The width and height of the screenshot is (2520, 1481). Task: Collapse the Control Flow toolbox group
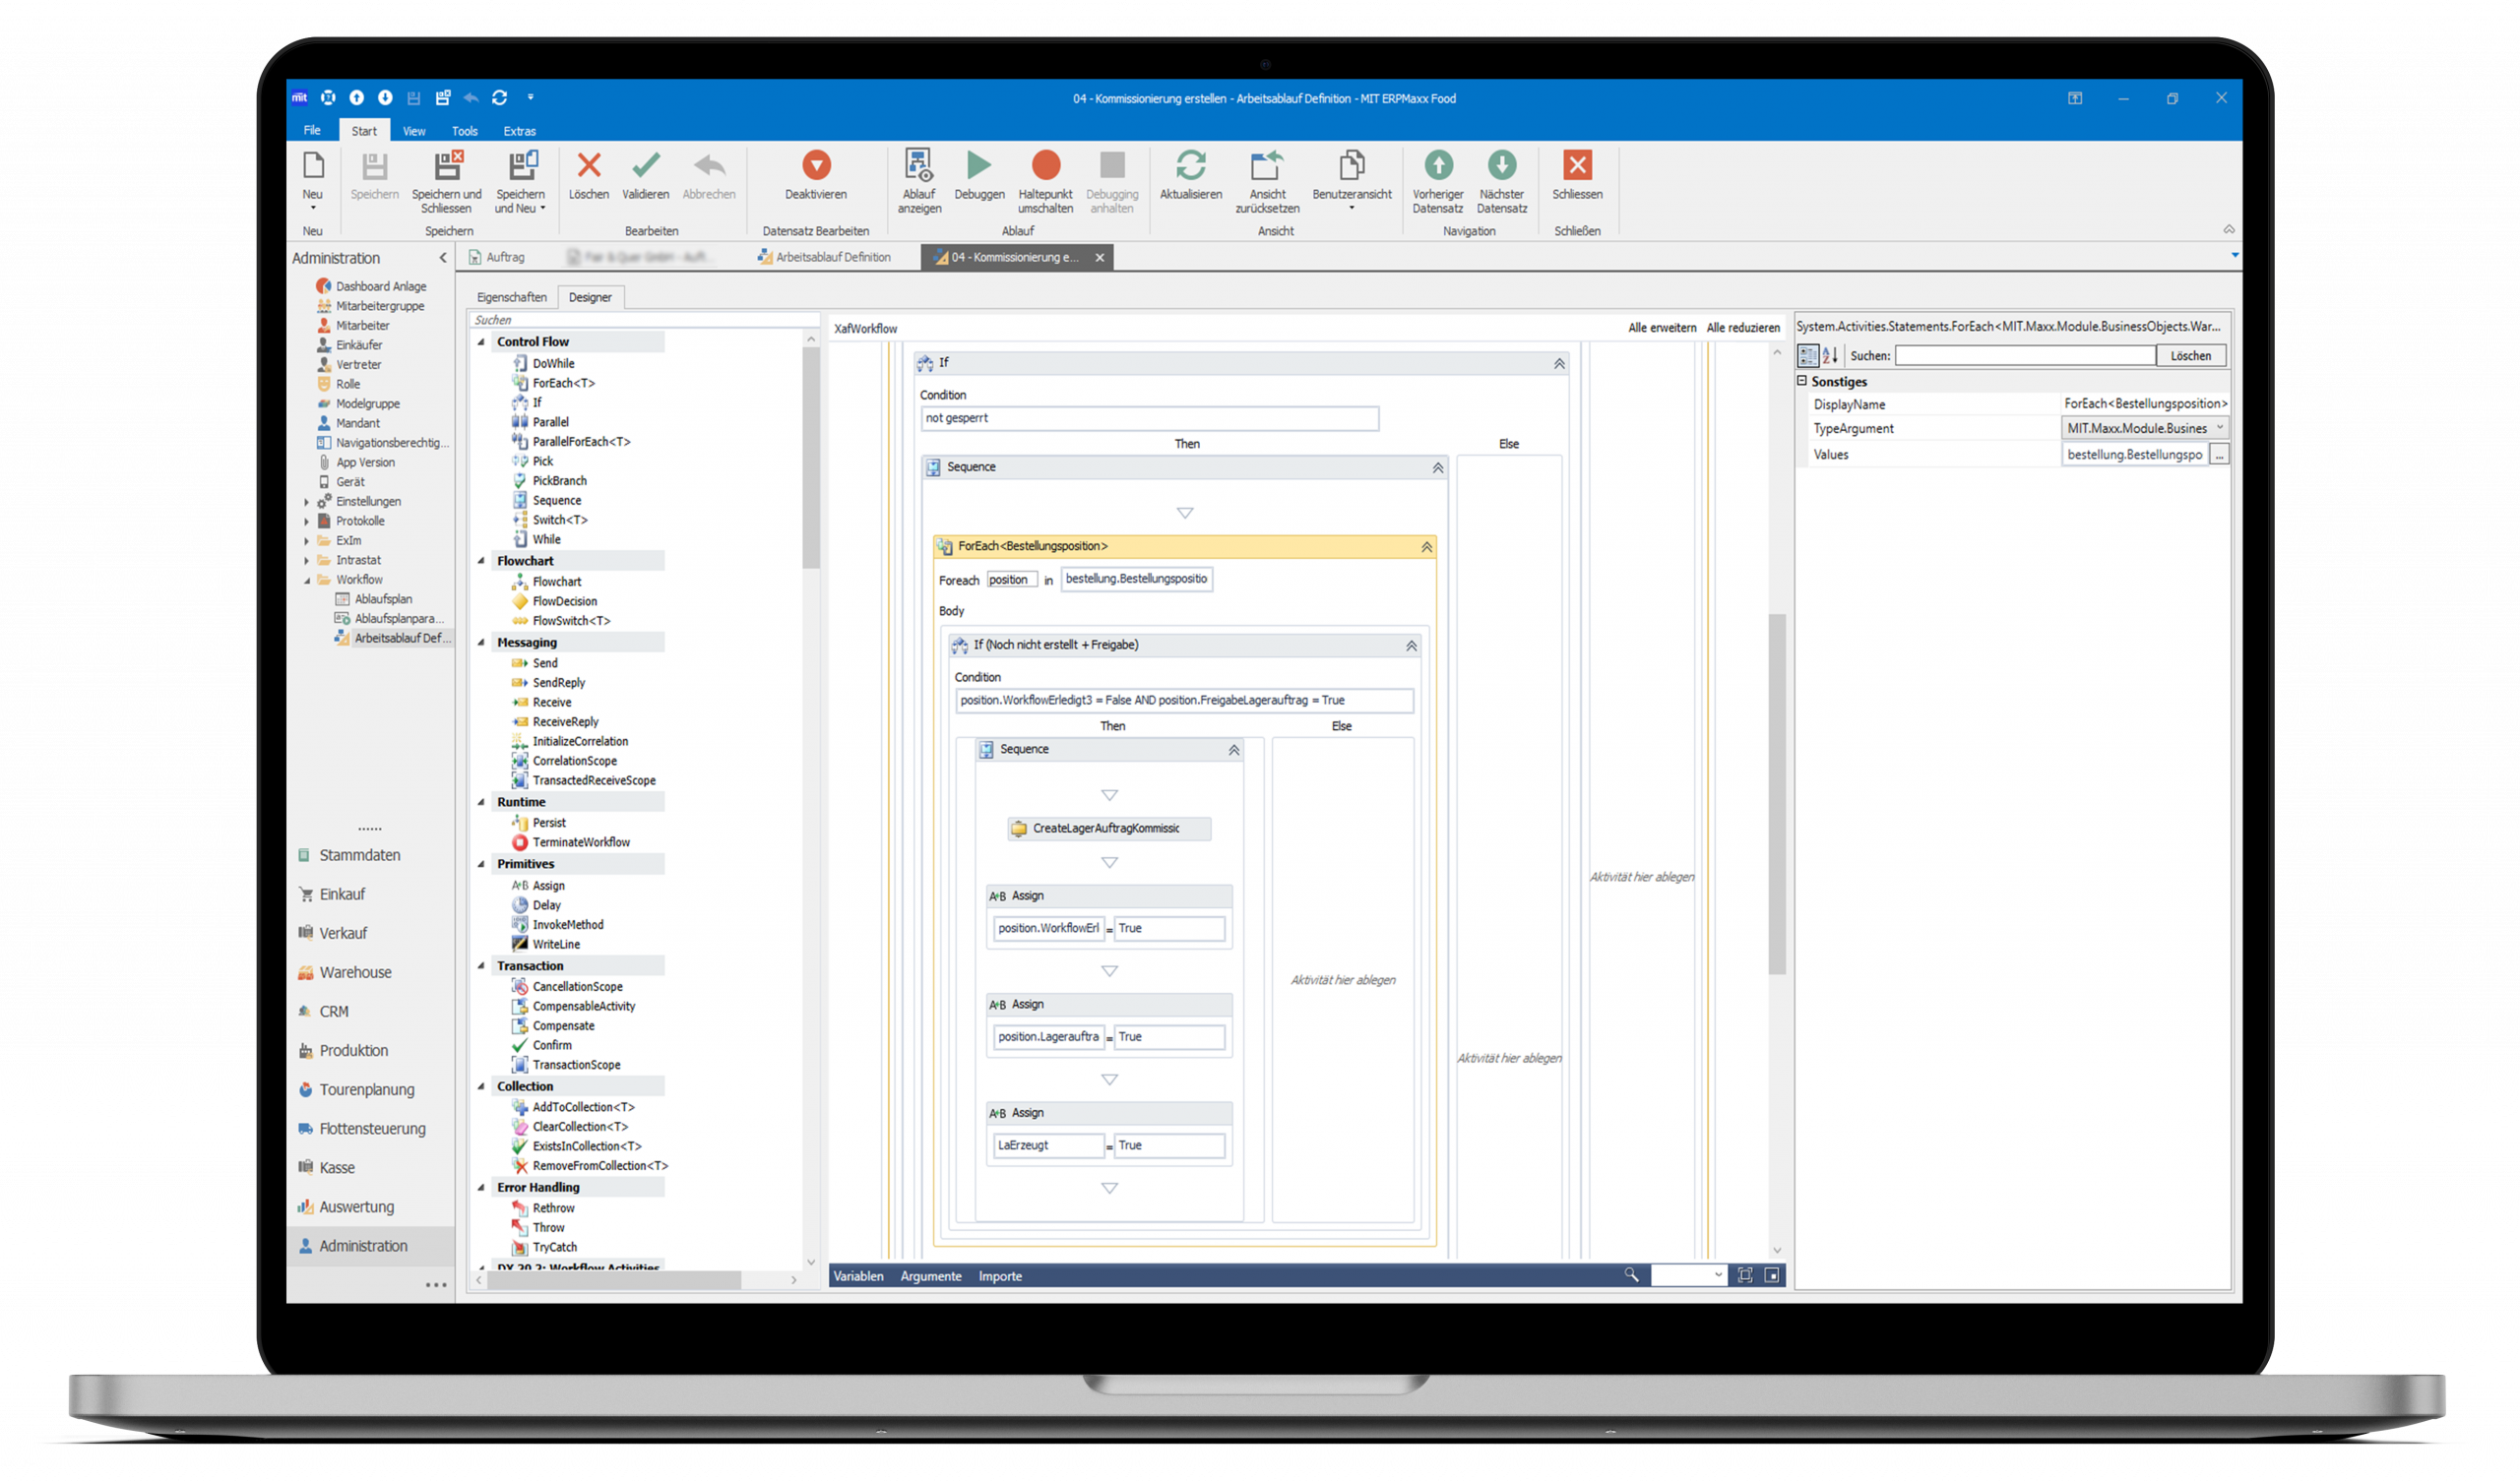(x=481, y=342)
